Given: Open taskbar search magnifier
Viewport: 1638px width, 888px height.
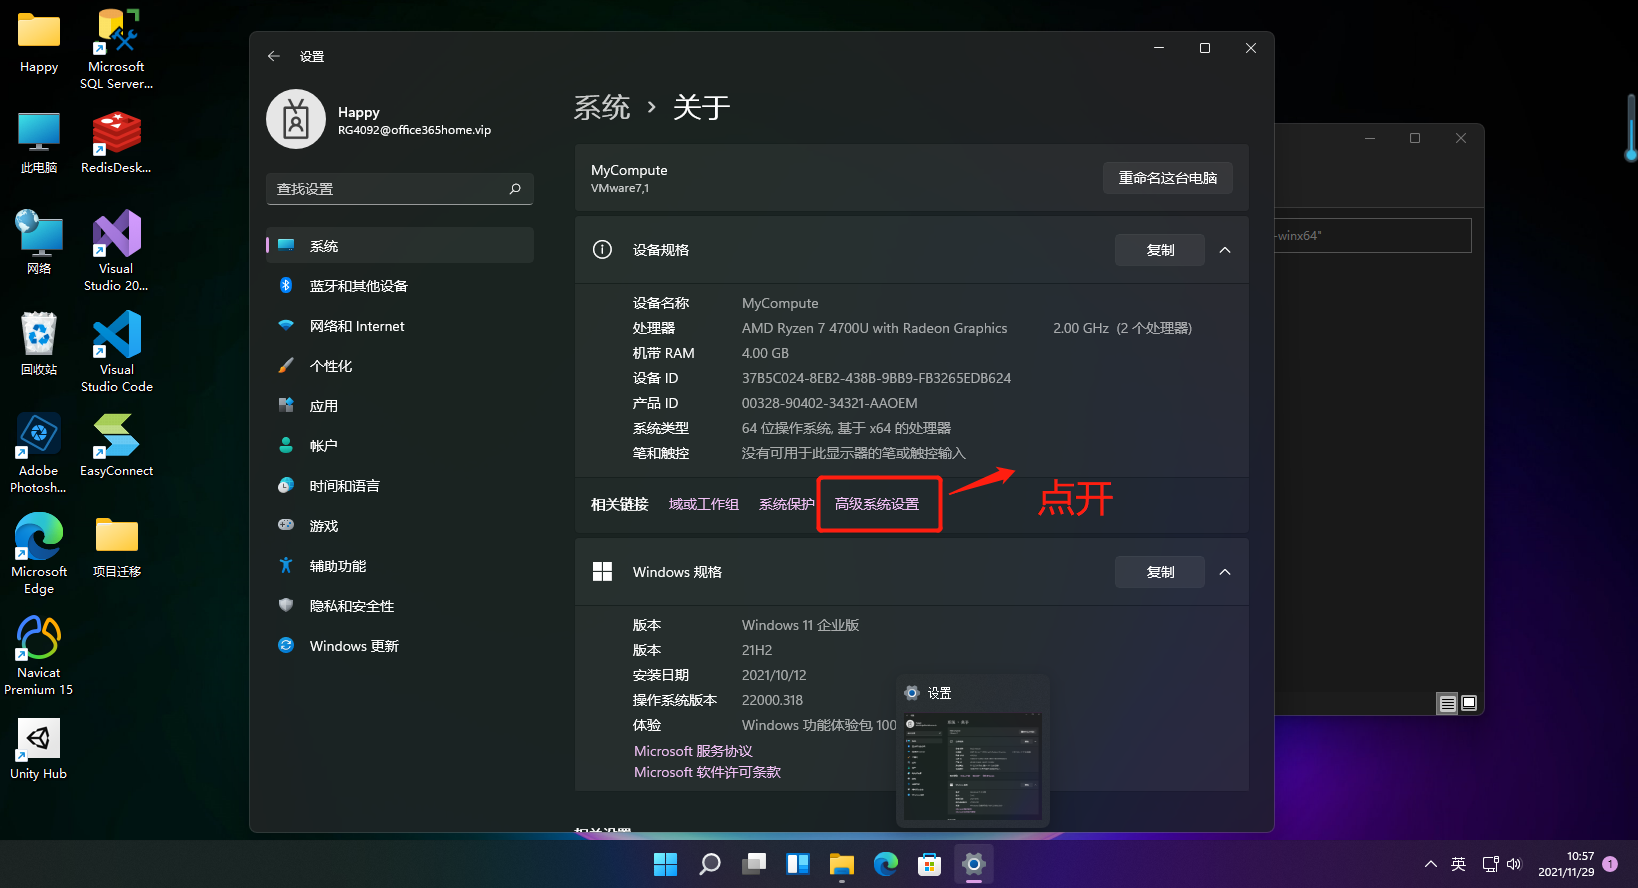Looking at the screenshot, I should [x=709, y=864].
